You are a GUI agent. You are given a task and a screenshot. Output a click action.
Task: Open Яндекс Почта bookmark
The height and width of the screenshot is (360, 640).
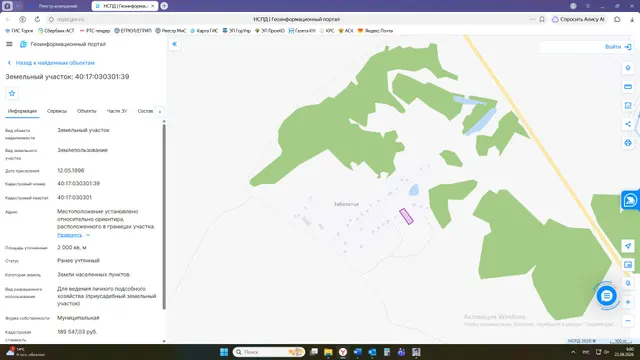[x=375, y=31]
